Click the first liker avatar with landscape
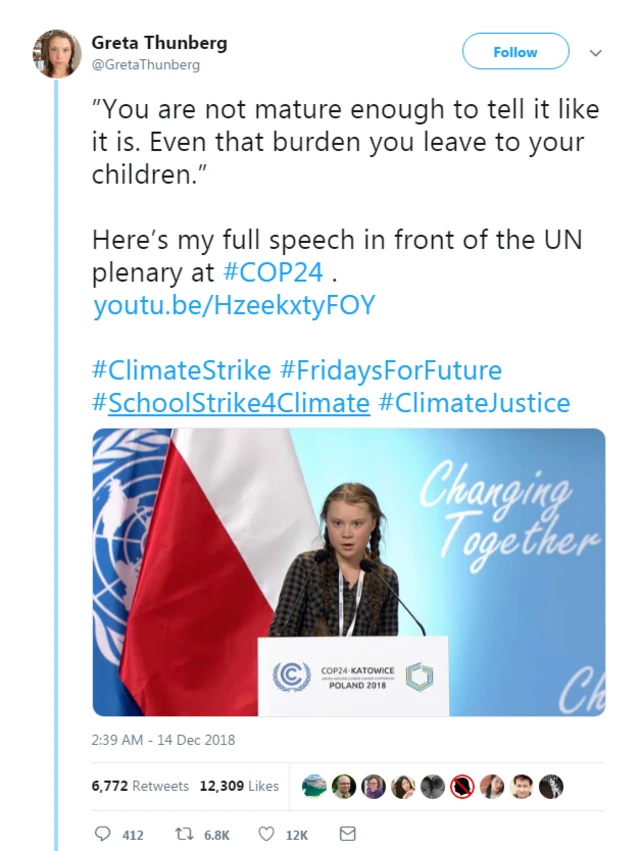Screen dimensions: 640x851 click(x=315, y=786)
